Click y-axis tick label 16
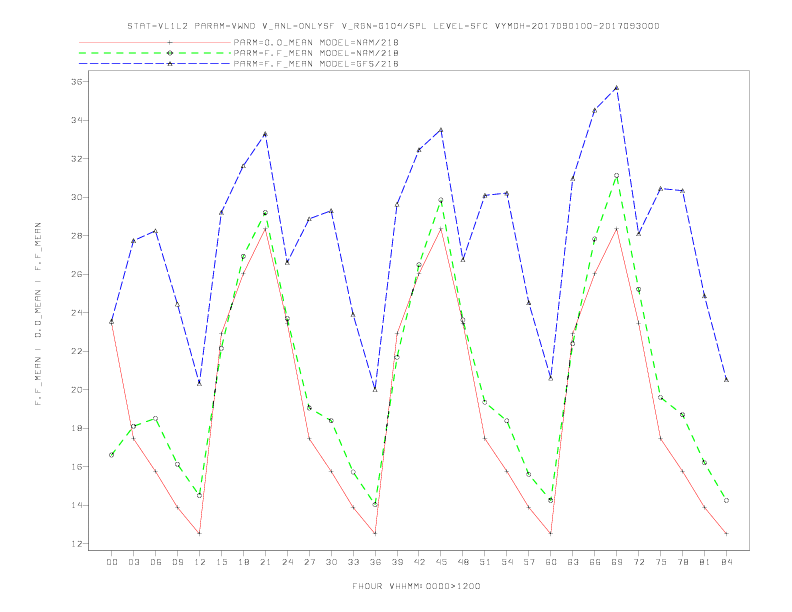This screenshot has width=792, height=612. pyautogui.click(x=77, y=467)
